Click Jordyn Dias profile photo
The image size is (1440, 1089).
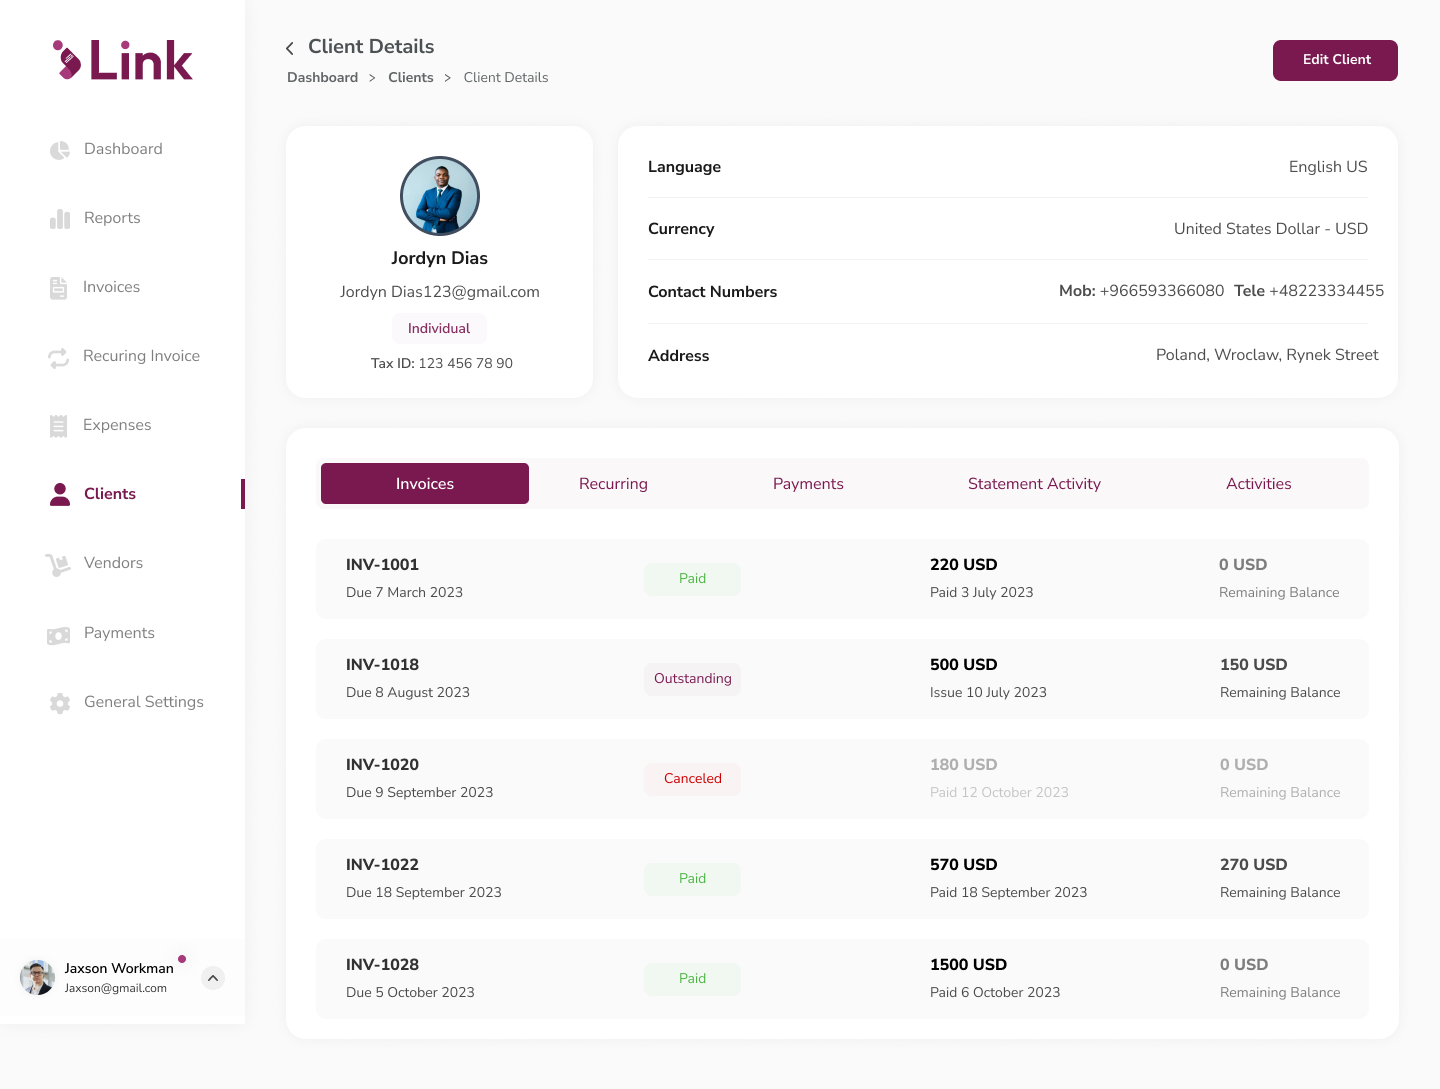(440, 196)
